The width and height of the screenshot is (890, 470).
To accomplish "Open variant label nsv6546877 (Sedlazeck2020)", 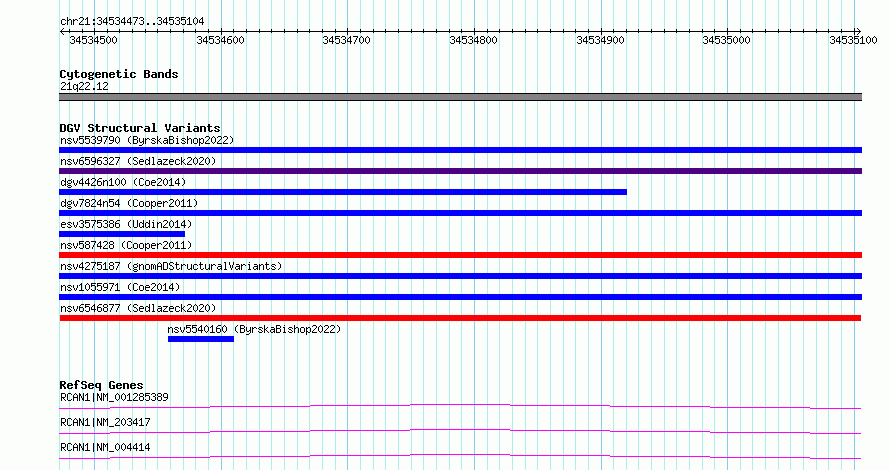I will [x=138, y=308].
